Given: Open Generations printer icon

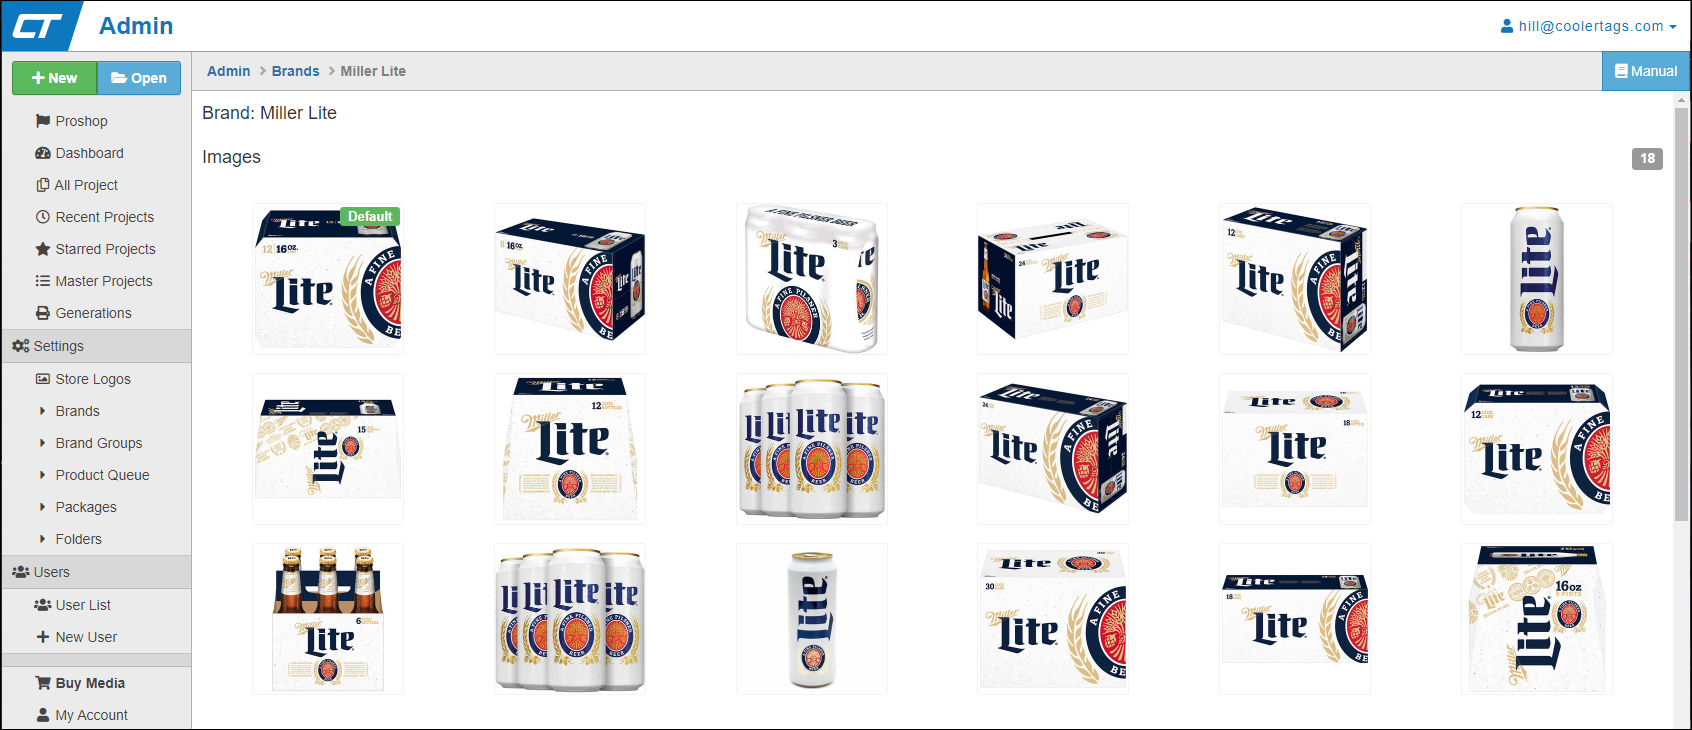Looking at the screenshot, I should [x=43, y=313].
